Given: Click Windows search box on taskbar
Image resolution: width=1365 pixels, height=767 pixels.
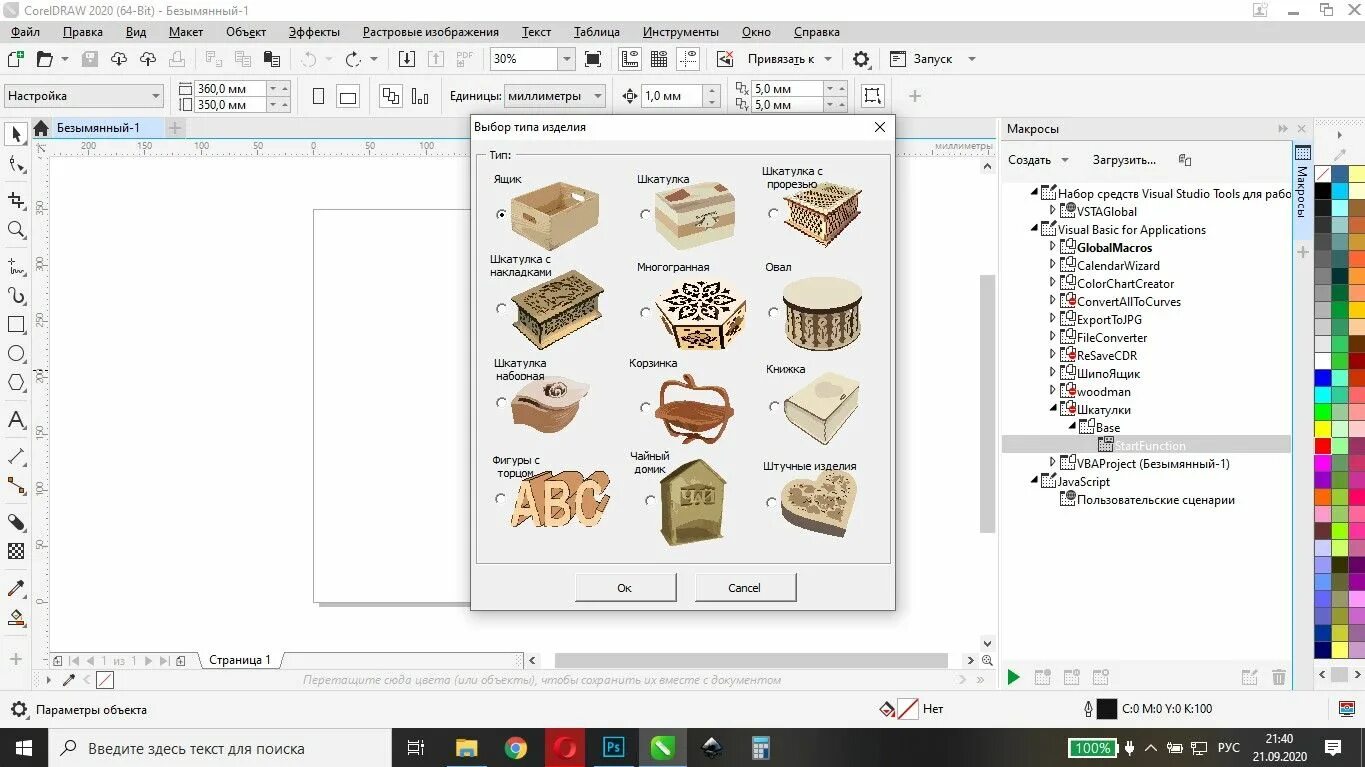Looking at the screenshot, I should (220, 748).
